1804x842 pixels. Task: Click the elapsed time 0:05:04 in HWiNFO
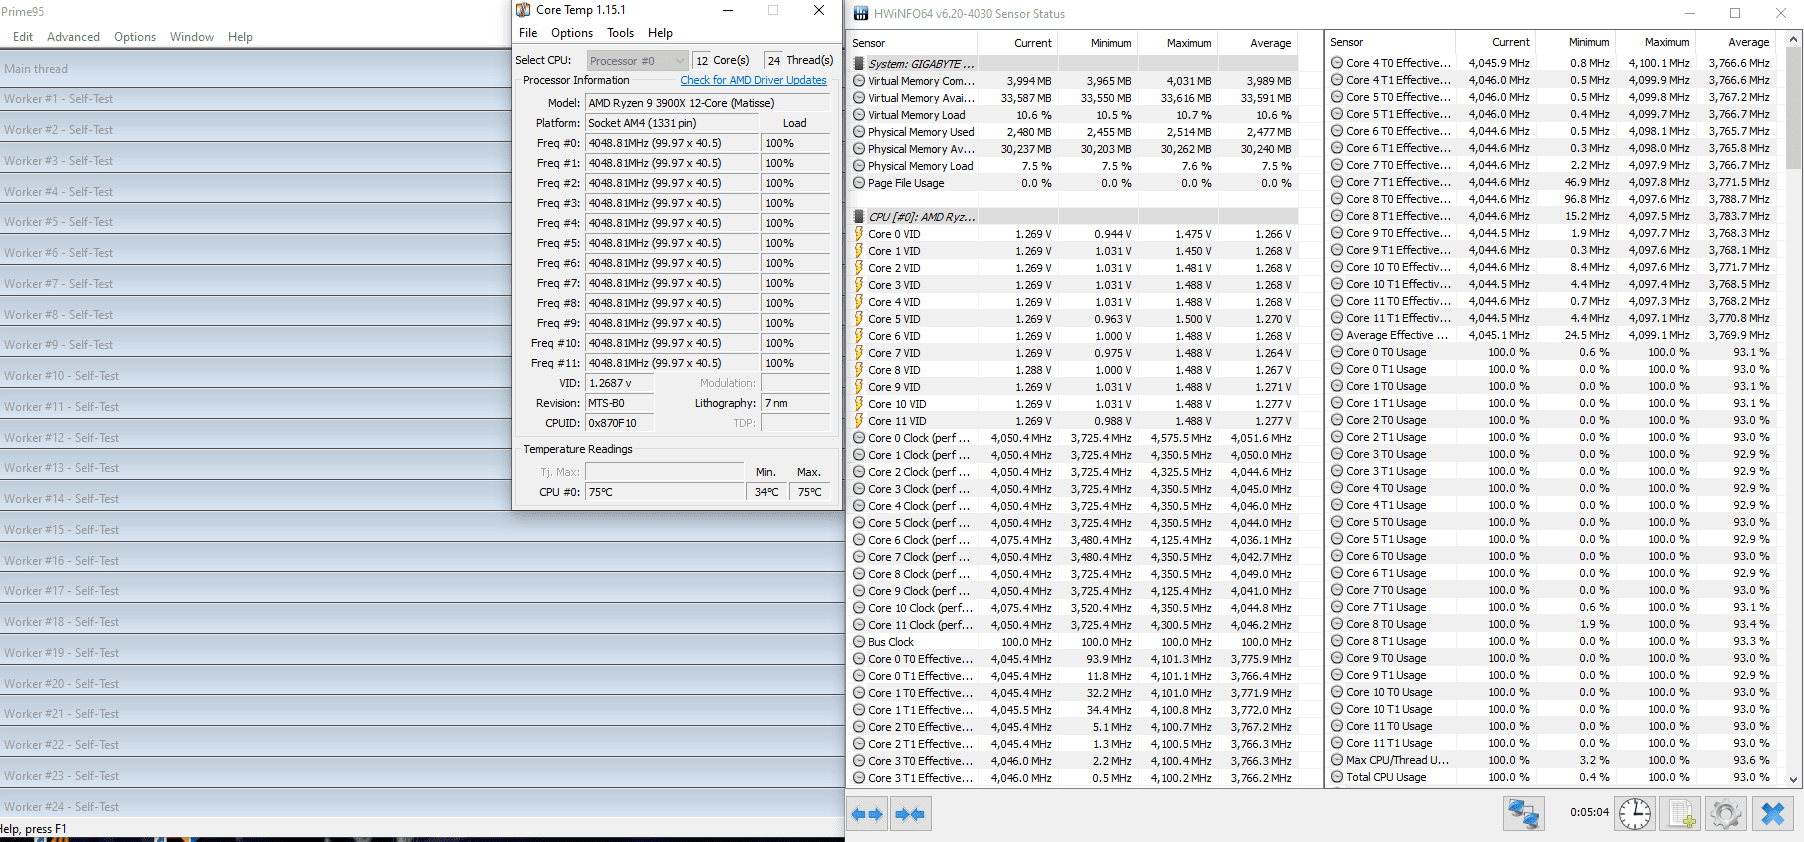point(1588,812)
